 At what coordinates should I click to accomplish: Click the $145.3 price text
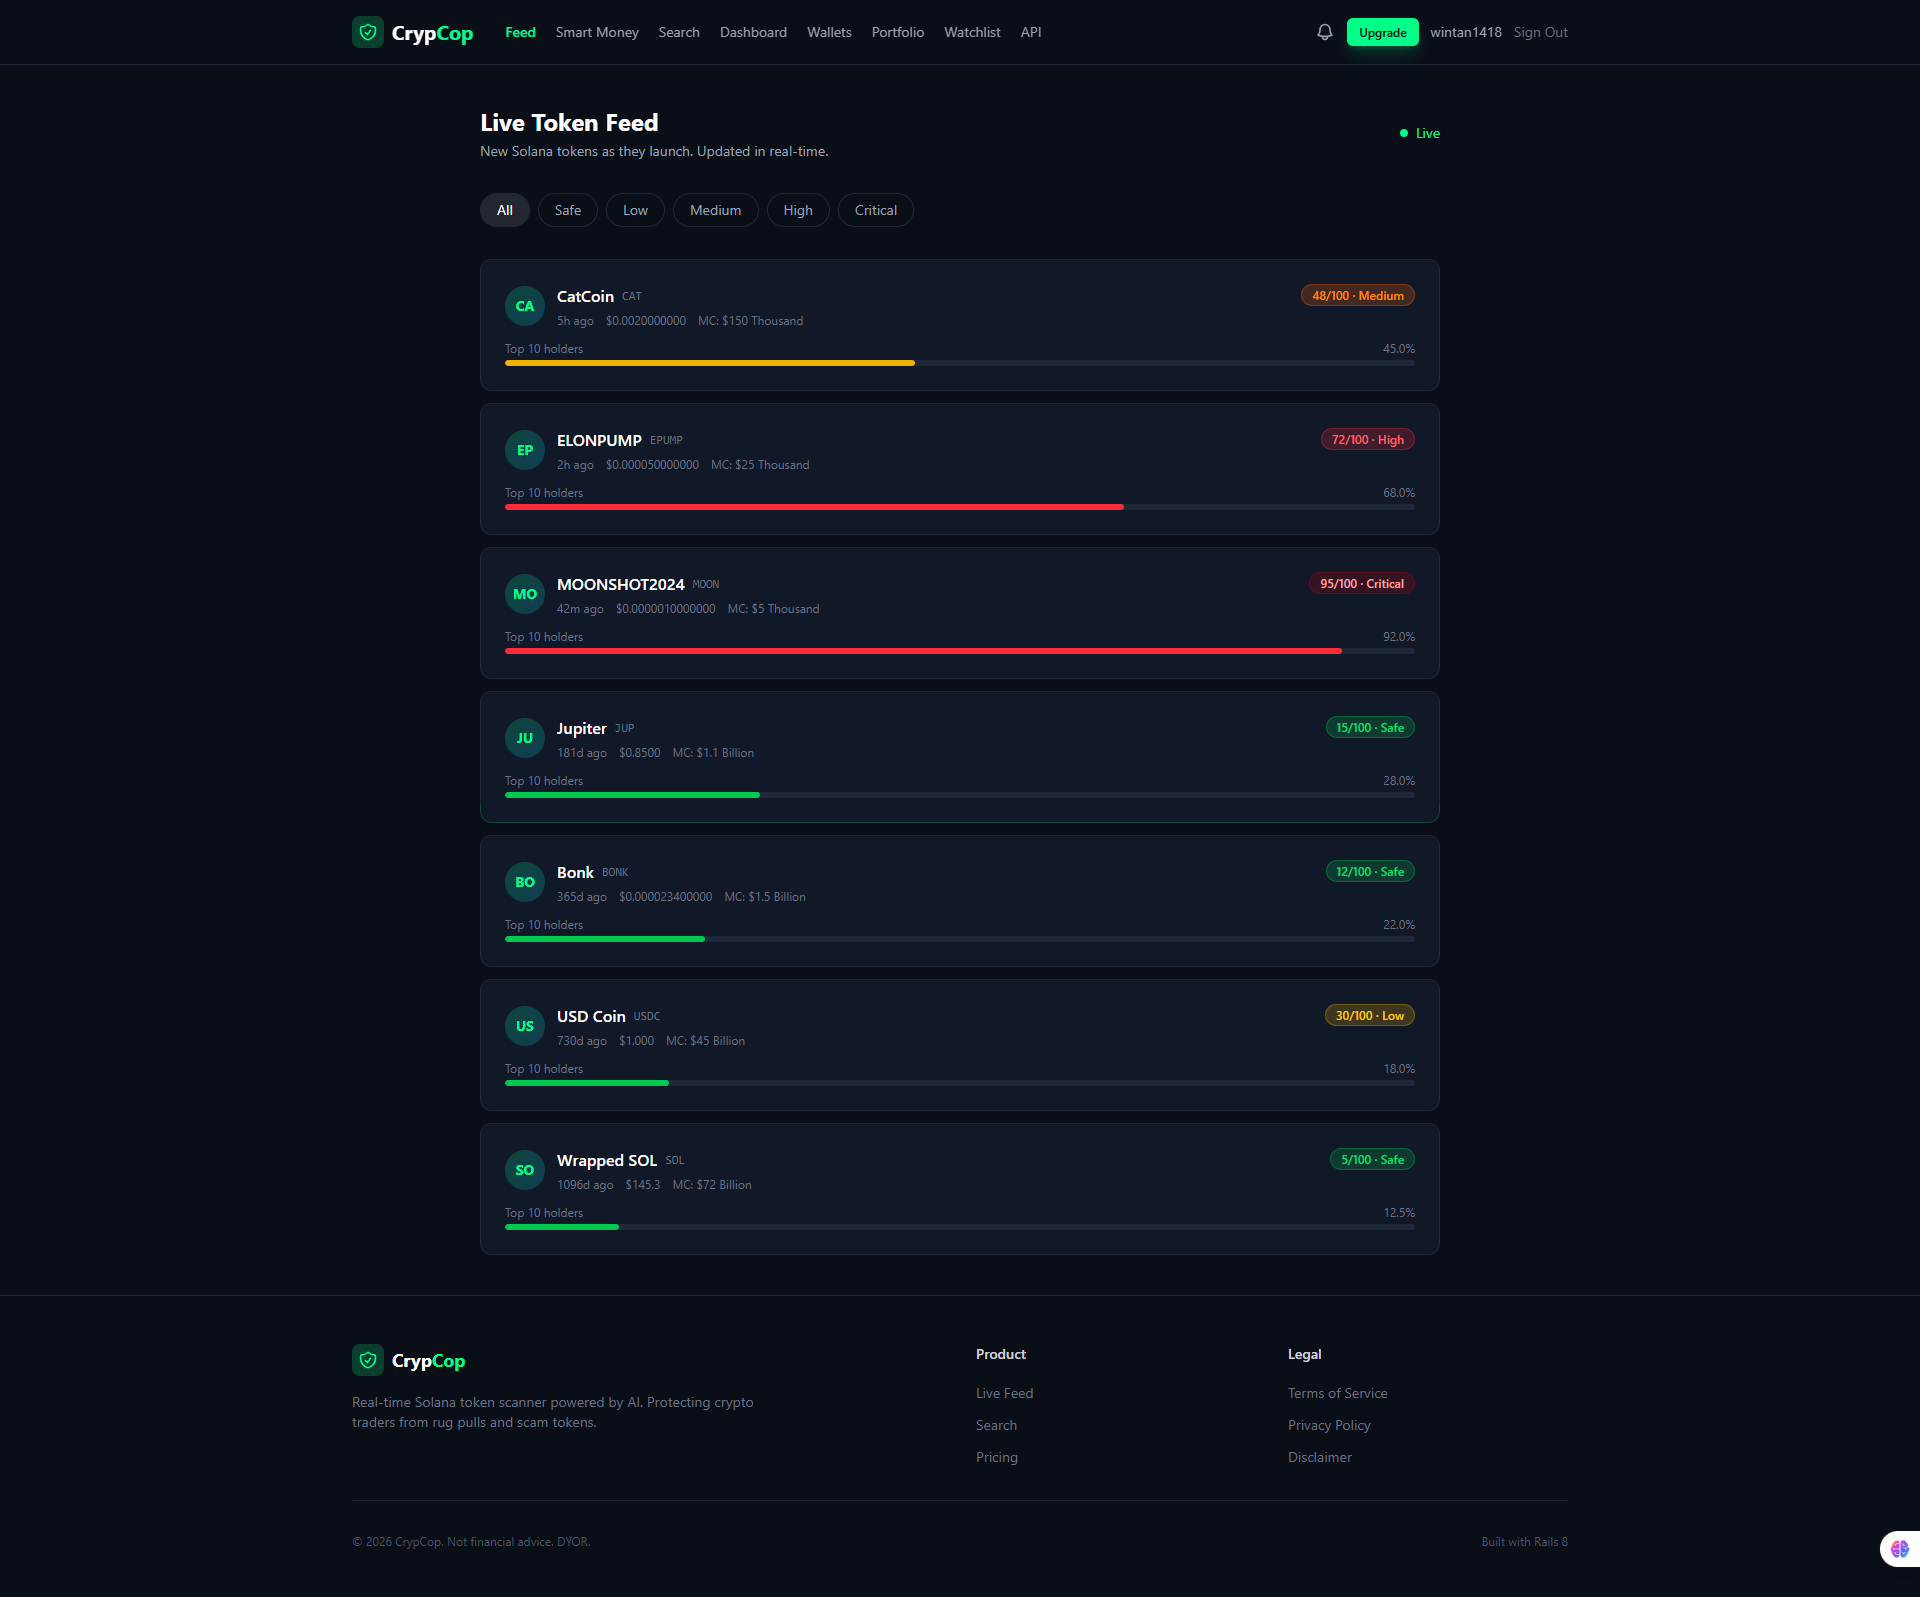(x=643, y=1185)
